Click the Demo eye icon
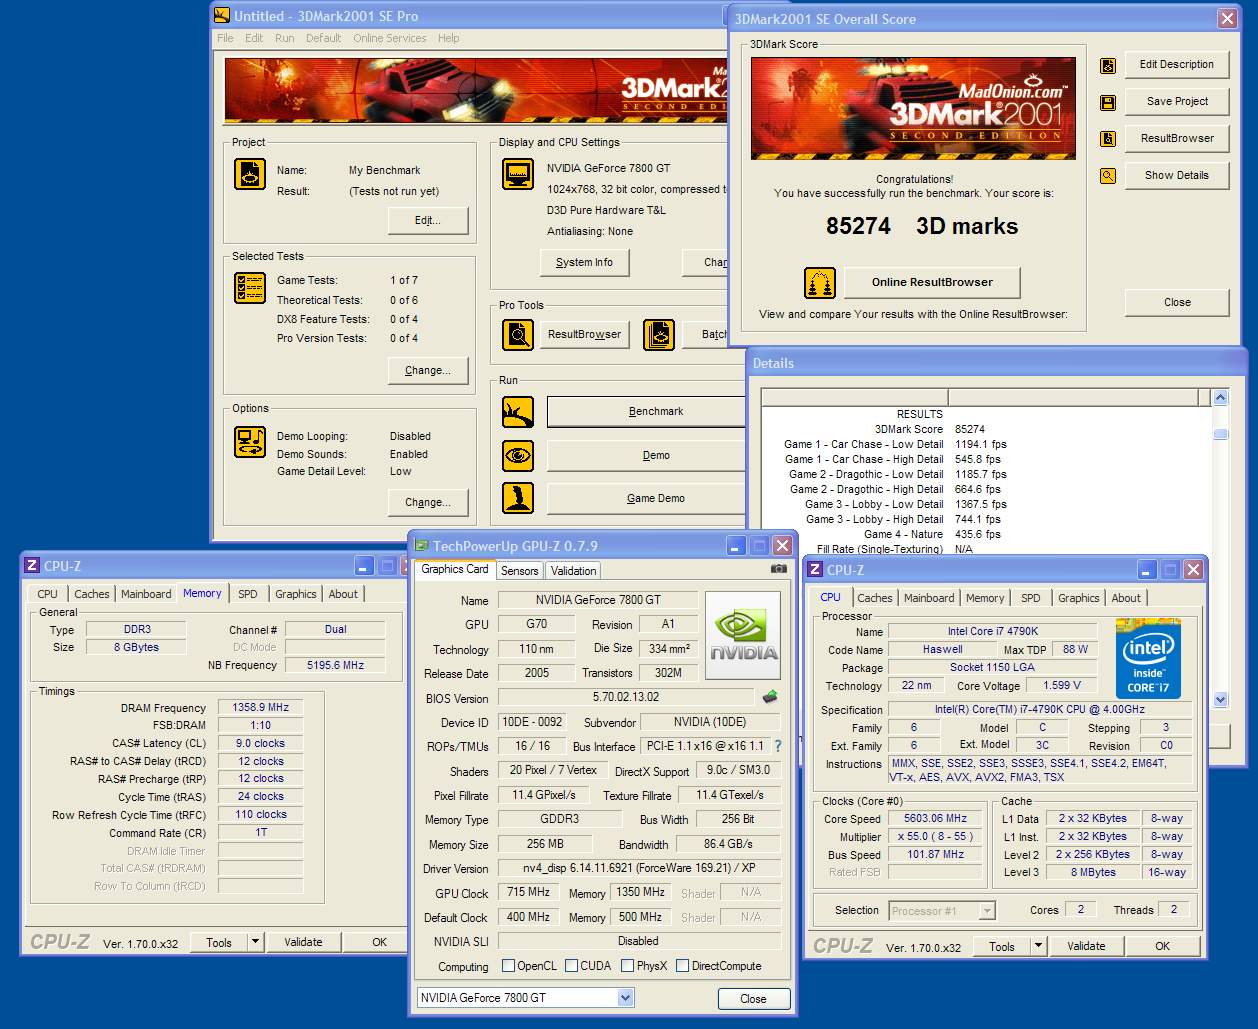Viewport: 1258px width, 1029px height. (518, 456)
